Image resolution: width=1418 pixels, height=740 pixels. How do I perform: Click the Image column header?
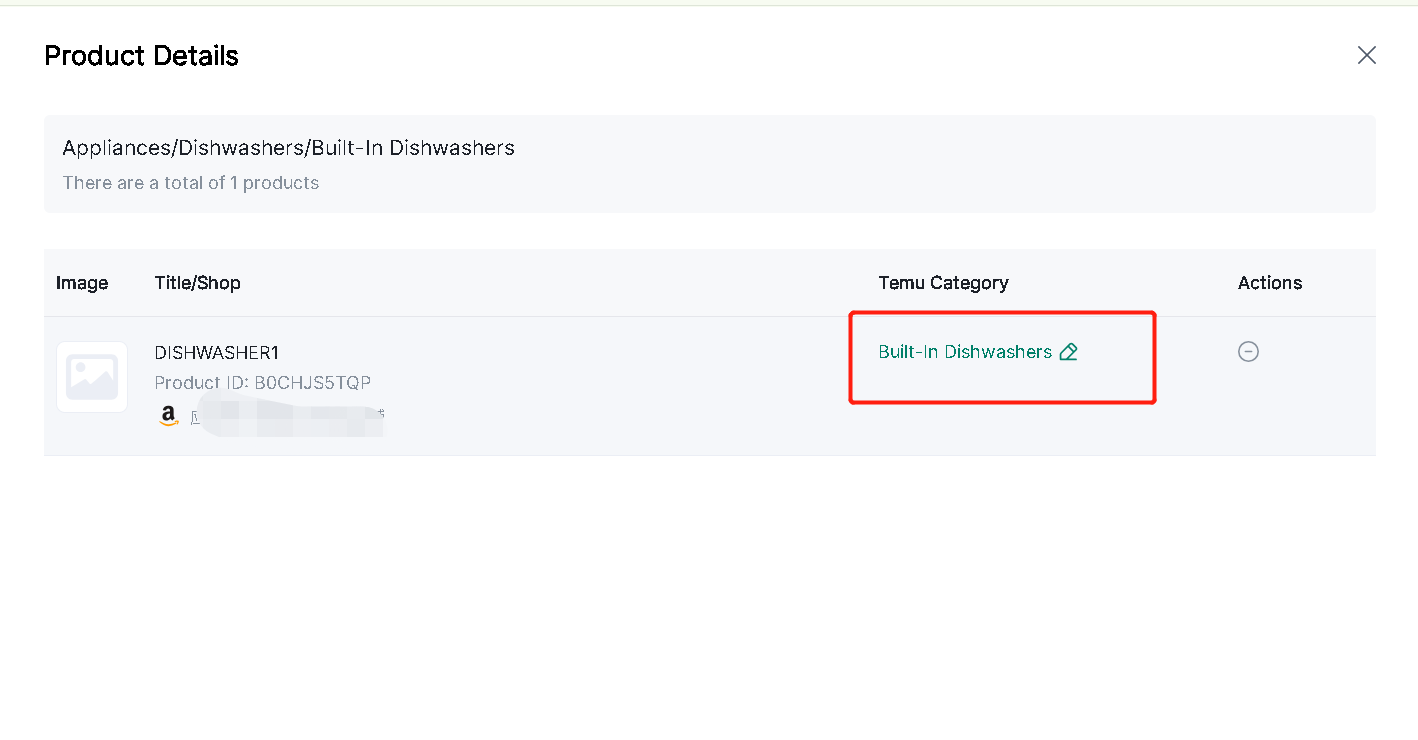[x=82, y=283]
